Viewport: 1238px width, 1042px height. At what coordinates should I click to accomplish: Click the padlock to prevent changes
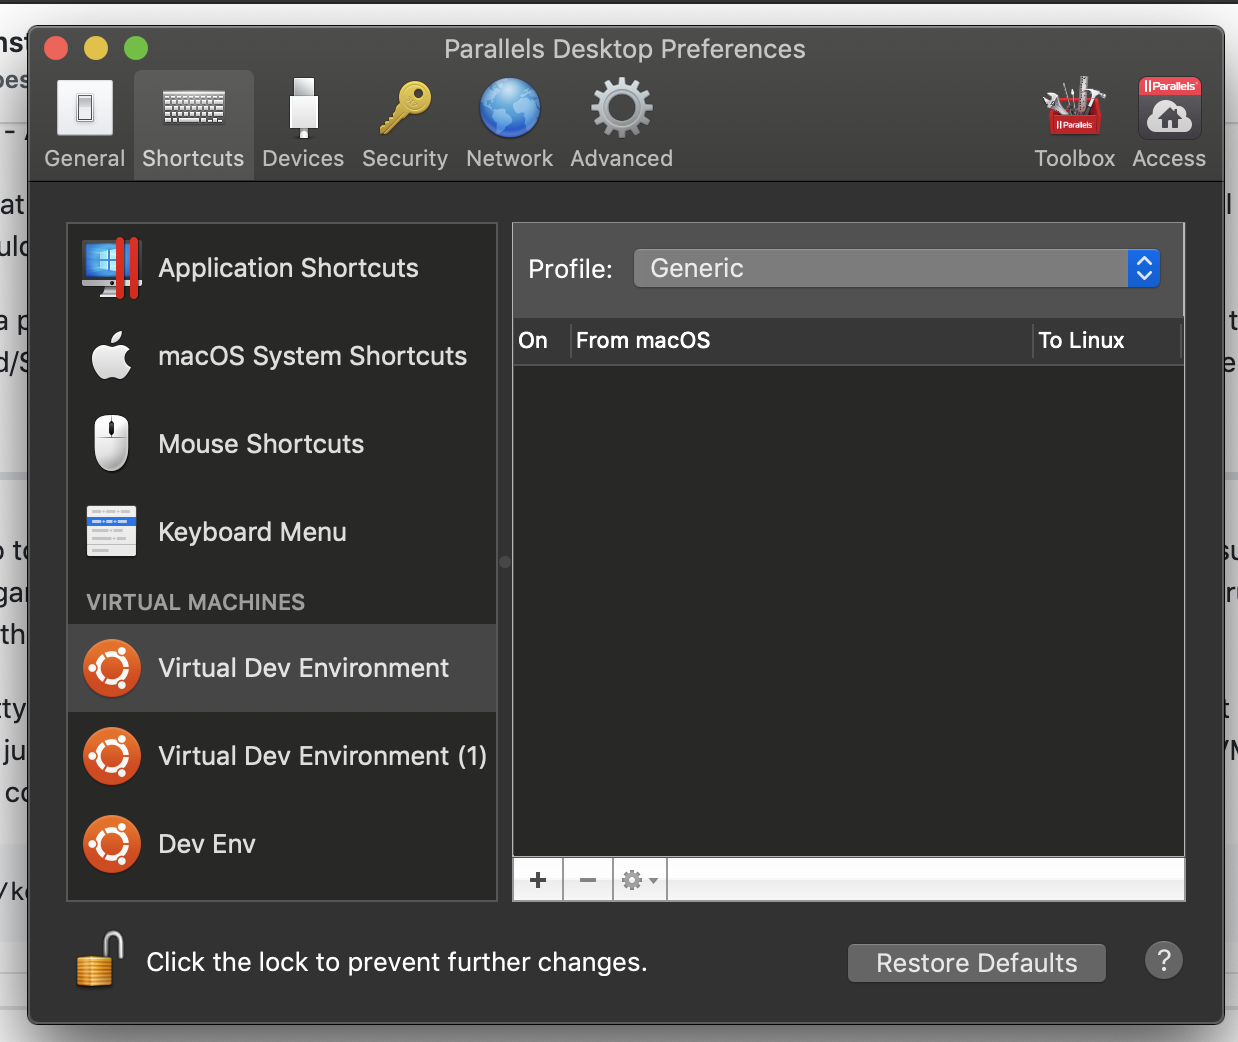tap(100, 960)
